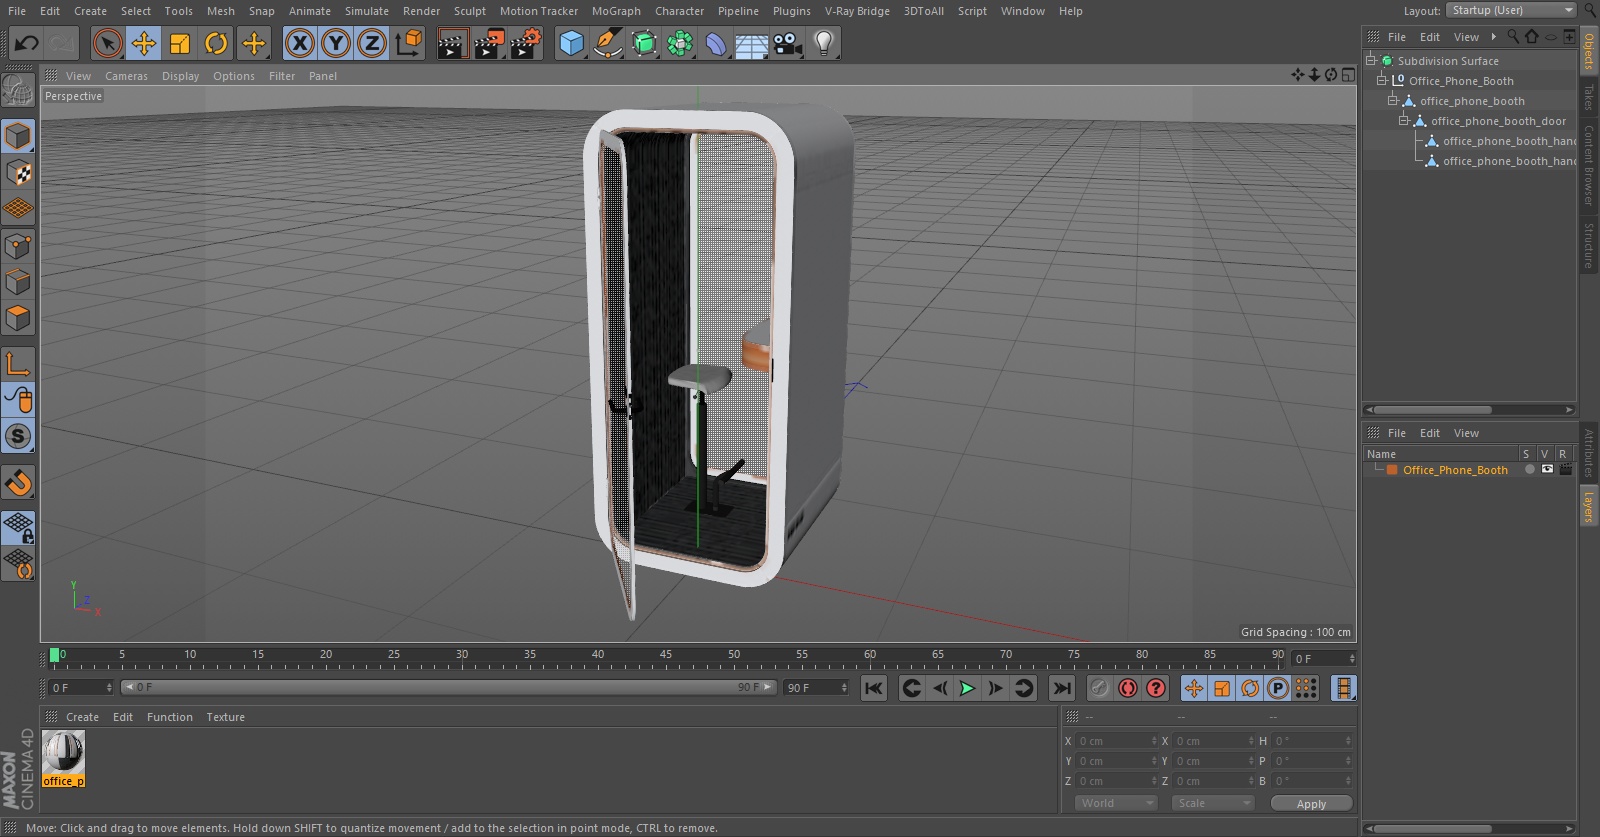Toggle Office_Phone_Booth layer visibility
1600x837 pixels.
[x=1547, y=470]
